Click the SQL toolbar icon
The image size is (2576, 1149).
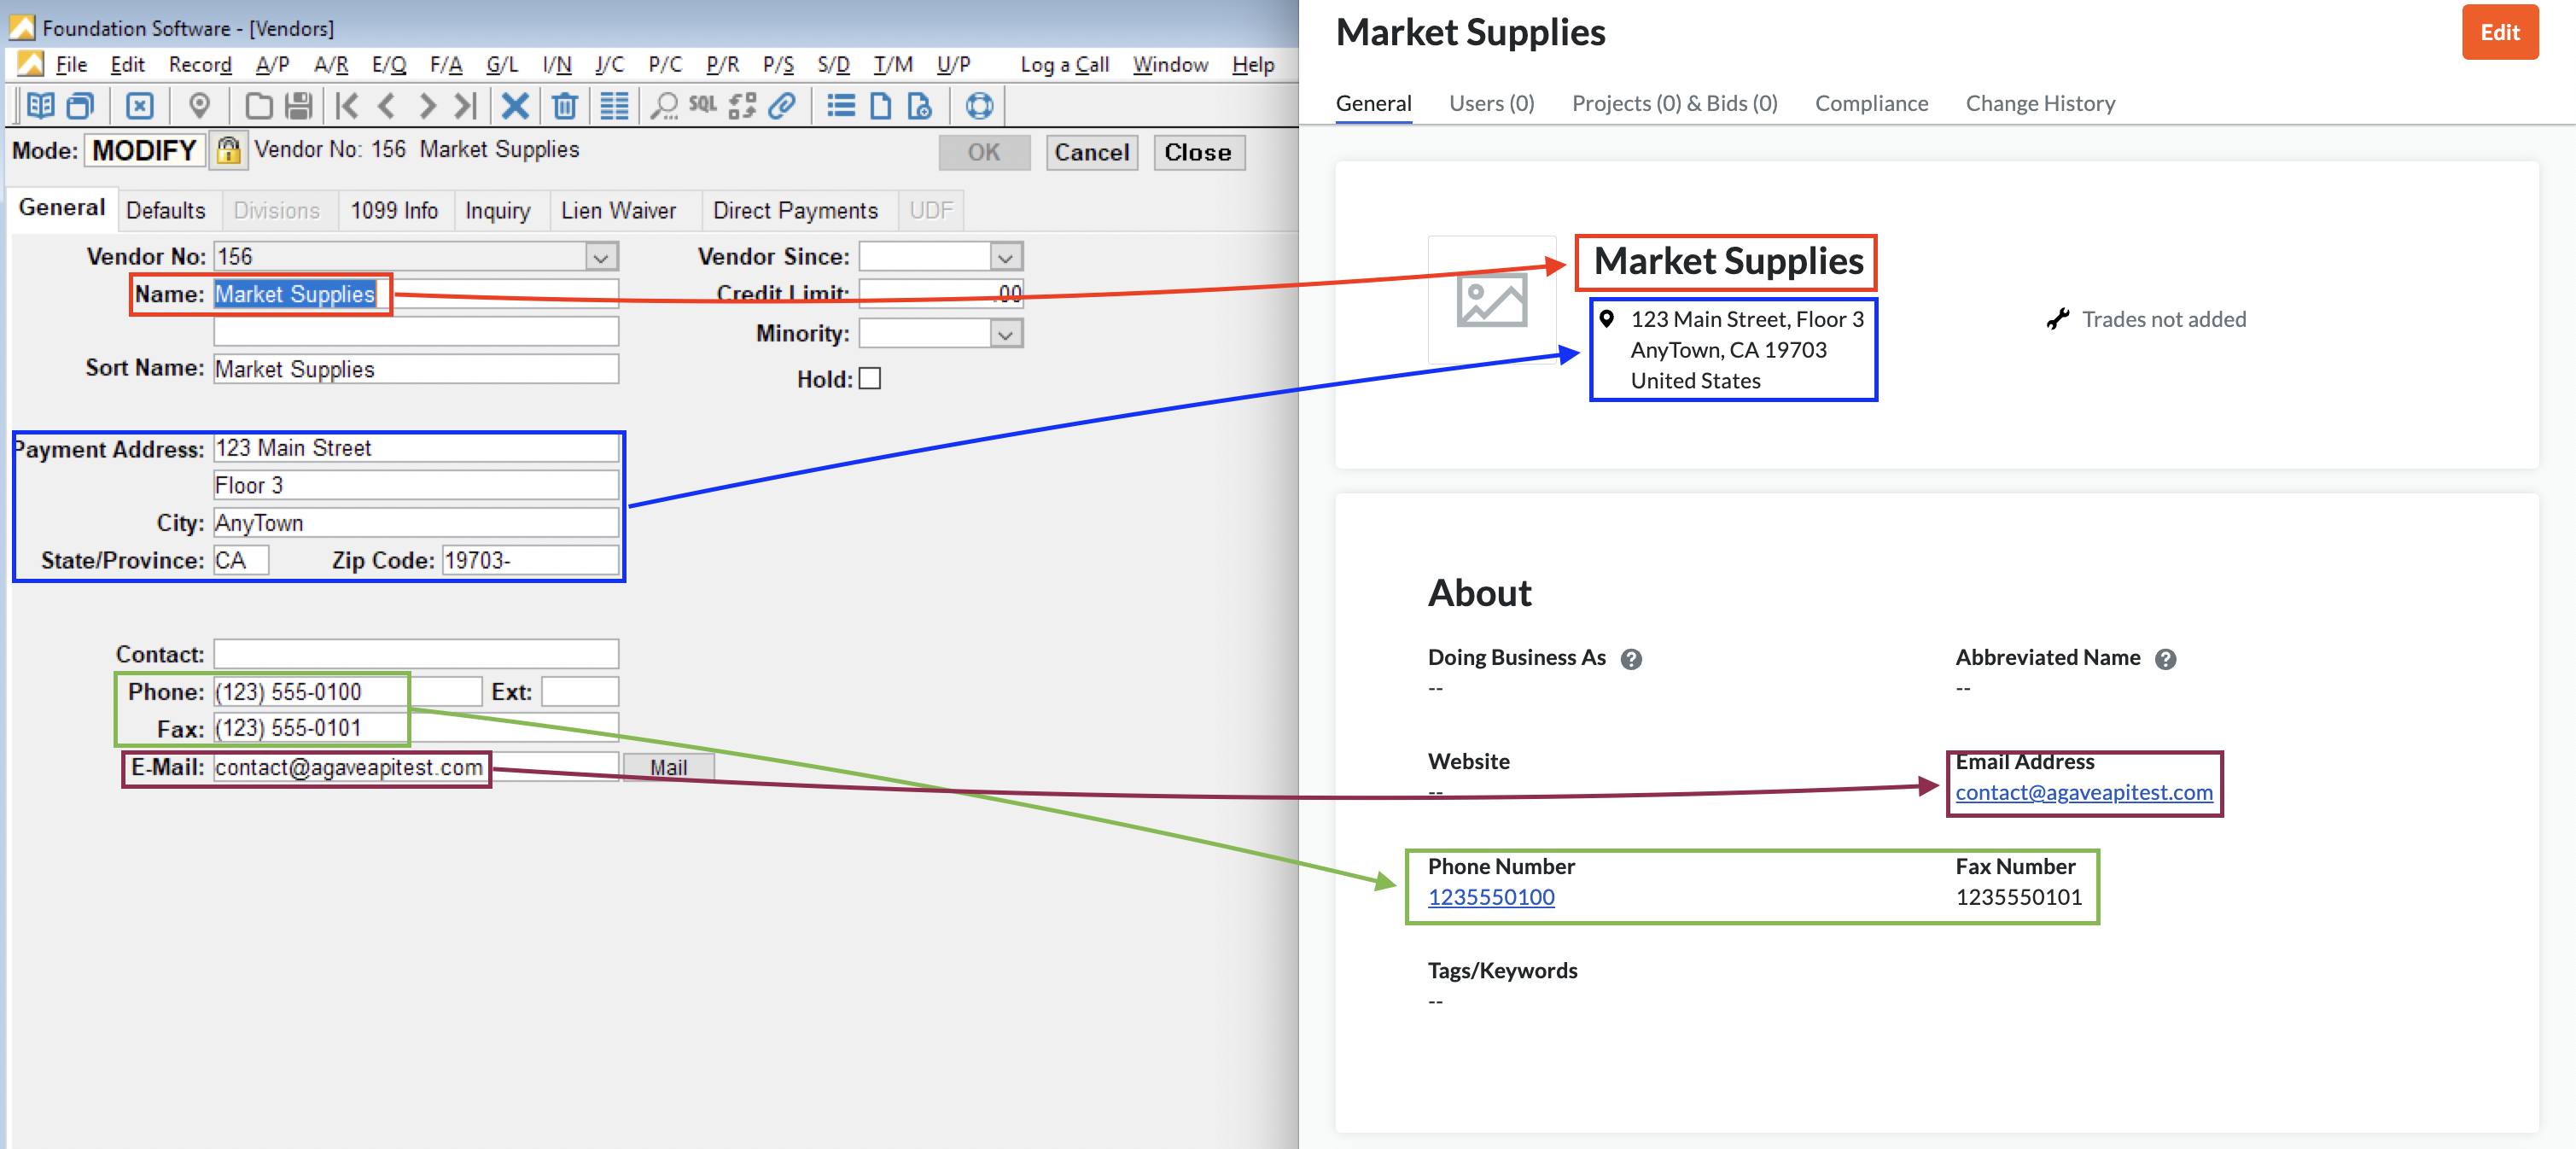point(703,104)
